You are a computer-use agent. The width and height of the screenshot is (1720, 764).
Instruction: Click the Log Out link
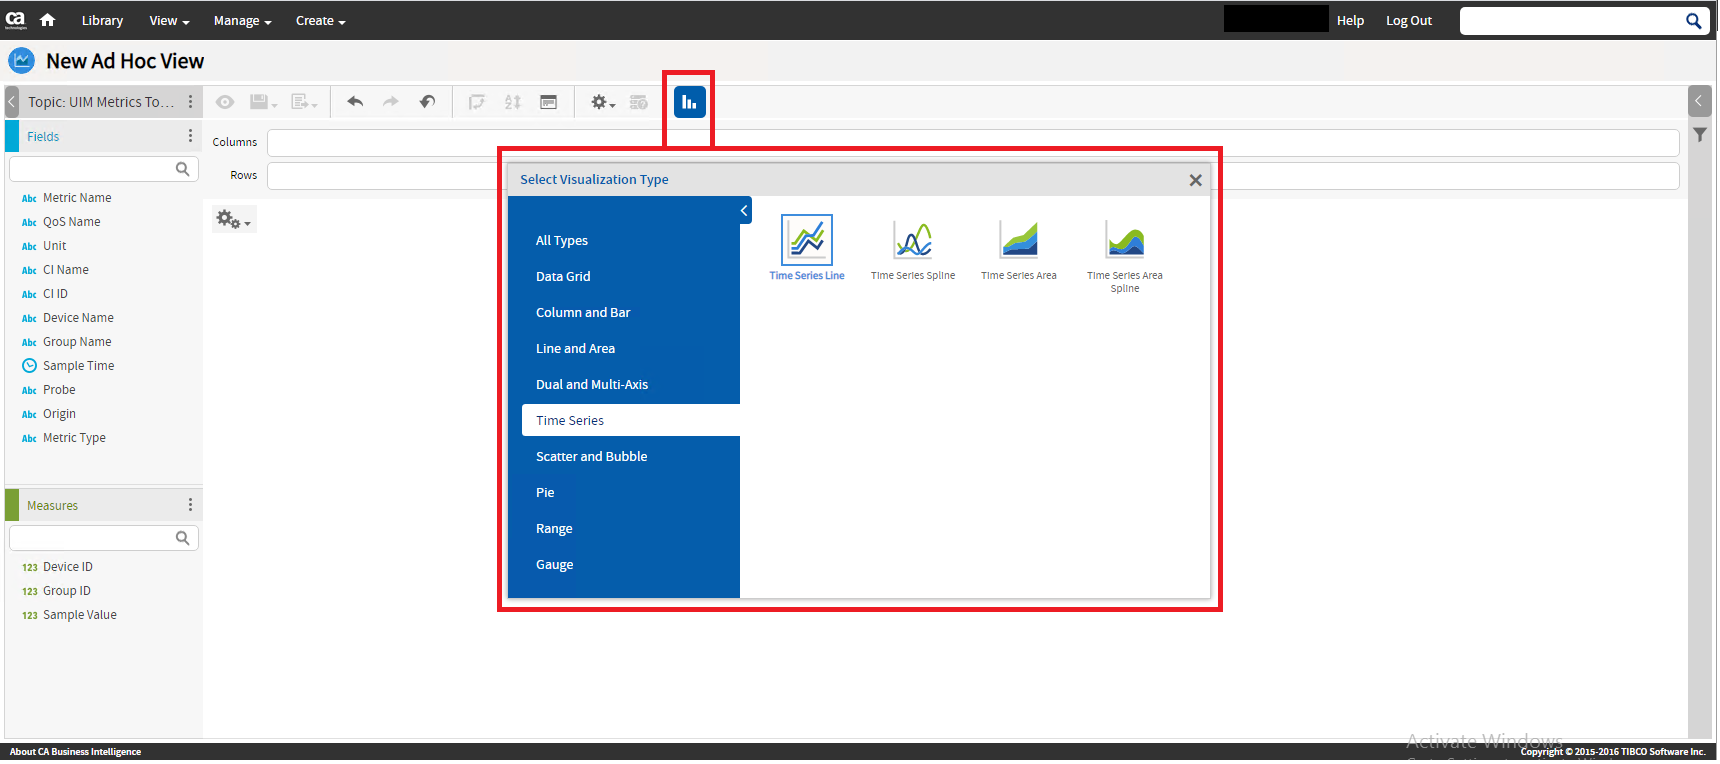[1408, 21]
